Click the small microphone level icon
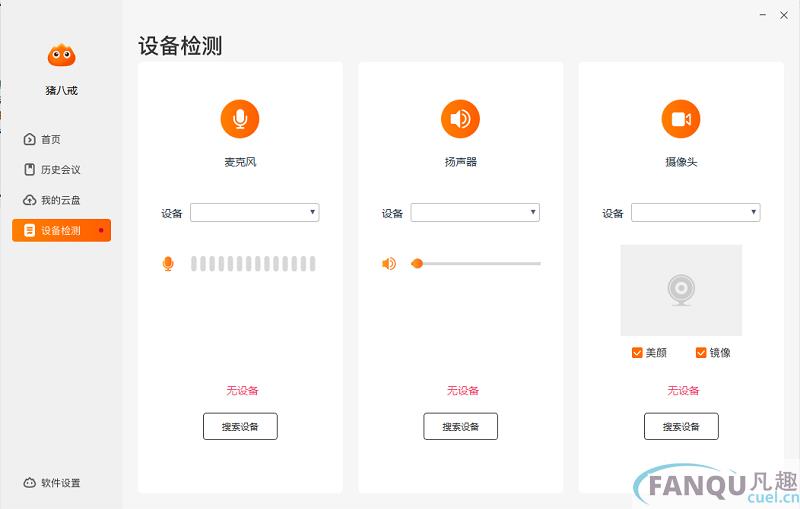Viewport: 800px width, 509px height. pos(168,264)
